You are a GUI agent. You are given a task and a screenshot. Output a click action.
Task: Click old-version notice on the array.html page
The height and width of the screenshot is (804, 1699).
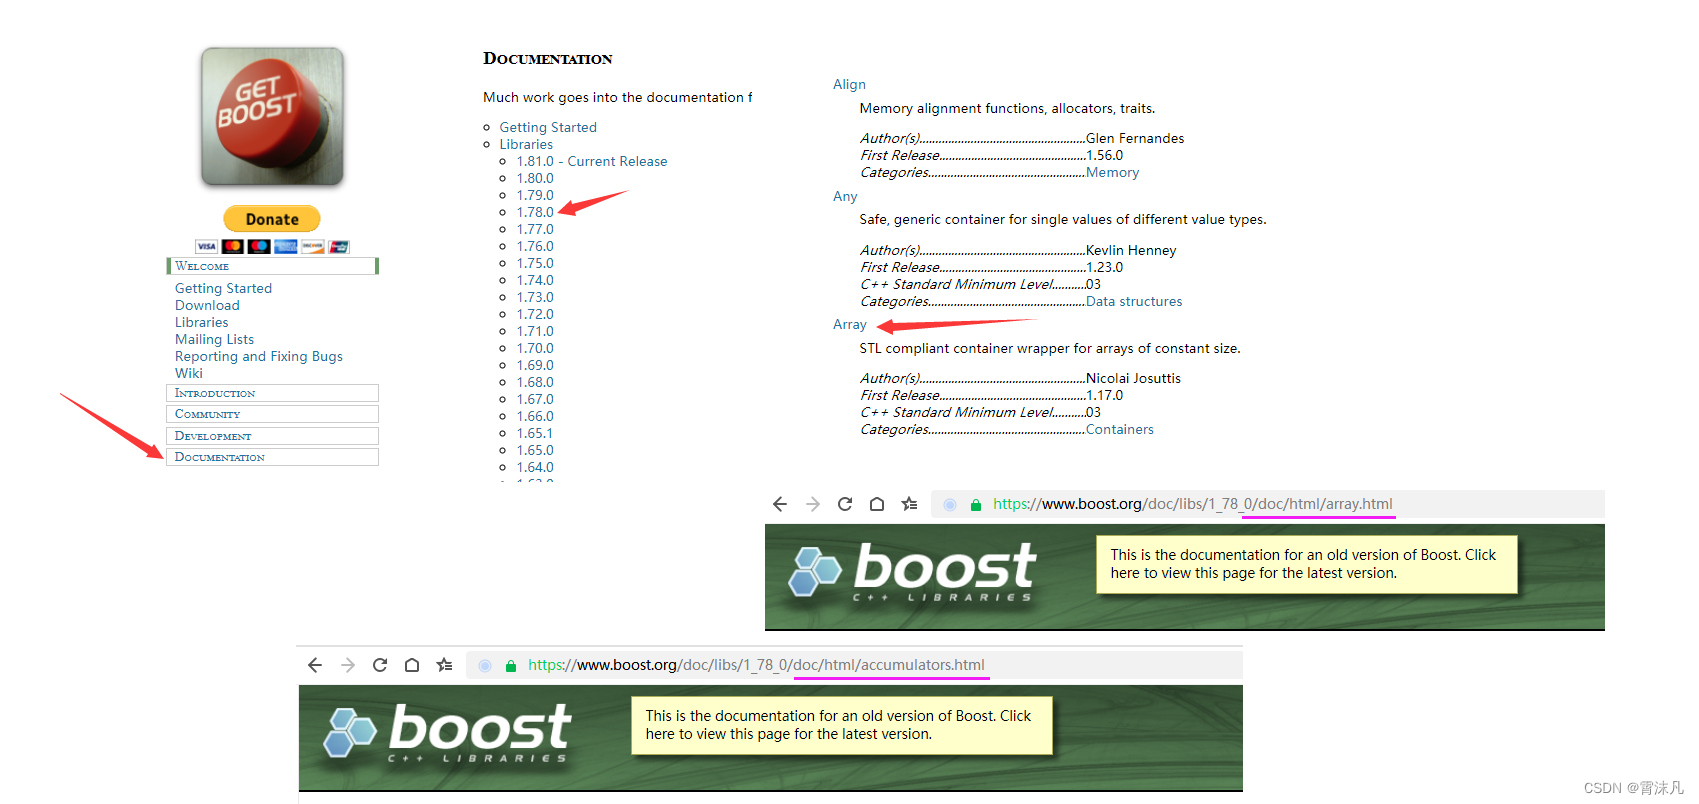[x=1306, y=564]
